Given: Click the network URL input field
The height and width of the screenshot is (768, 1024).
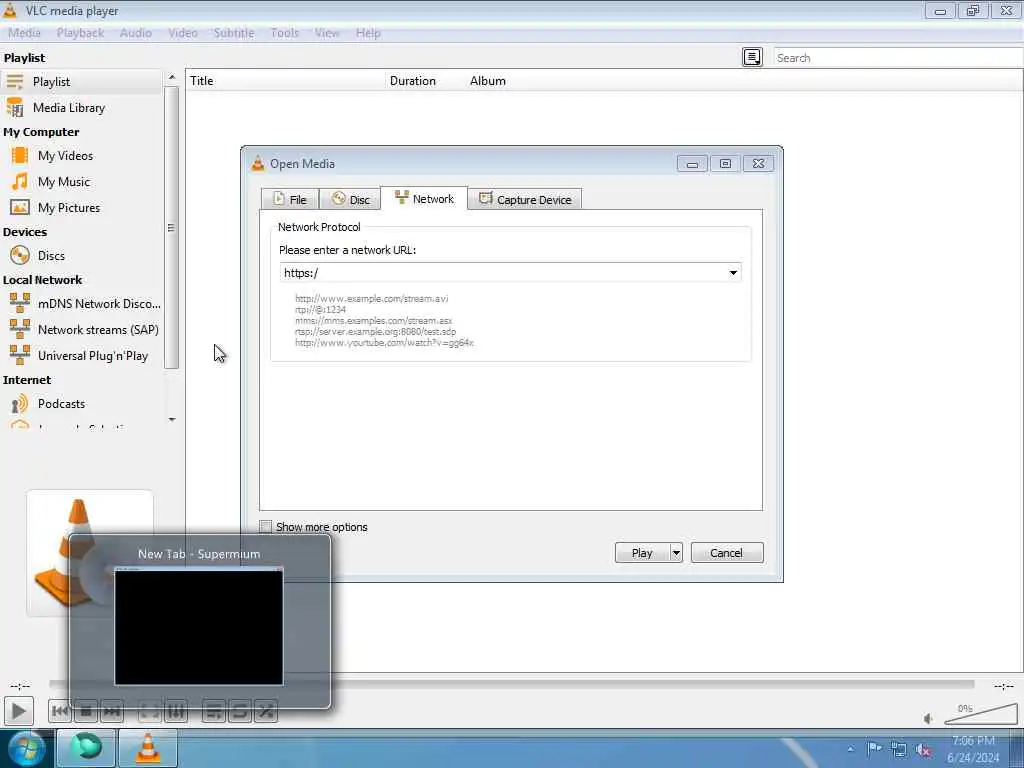Looking at the screenshot, I should (x=503, y=273).
